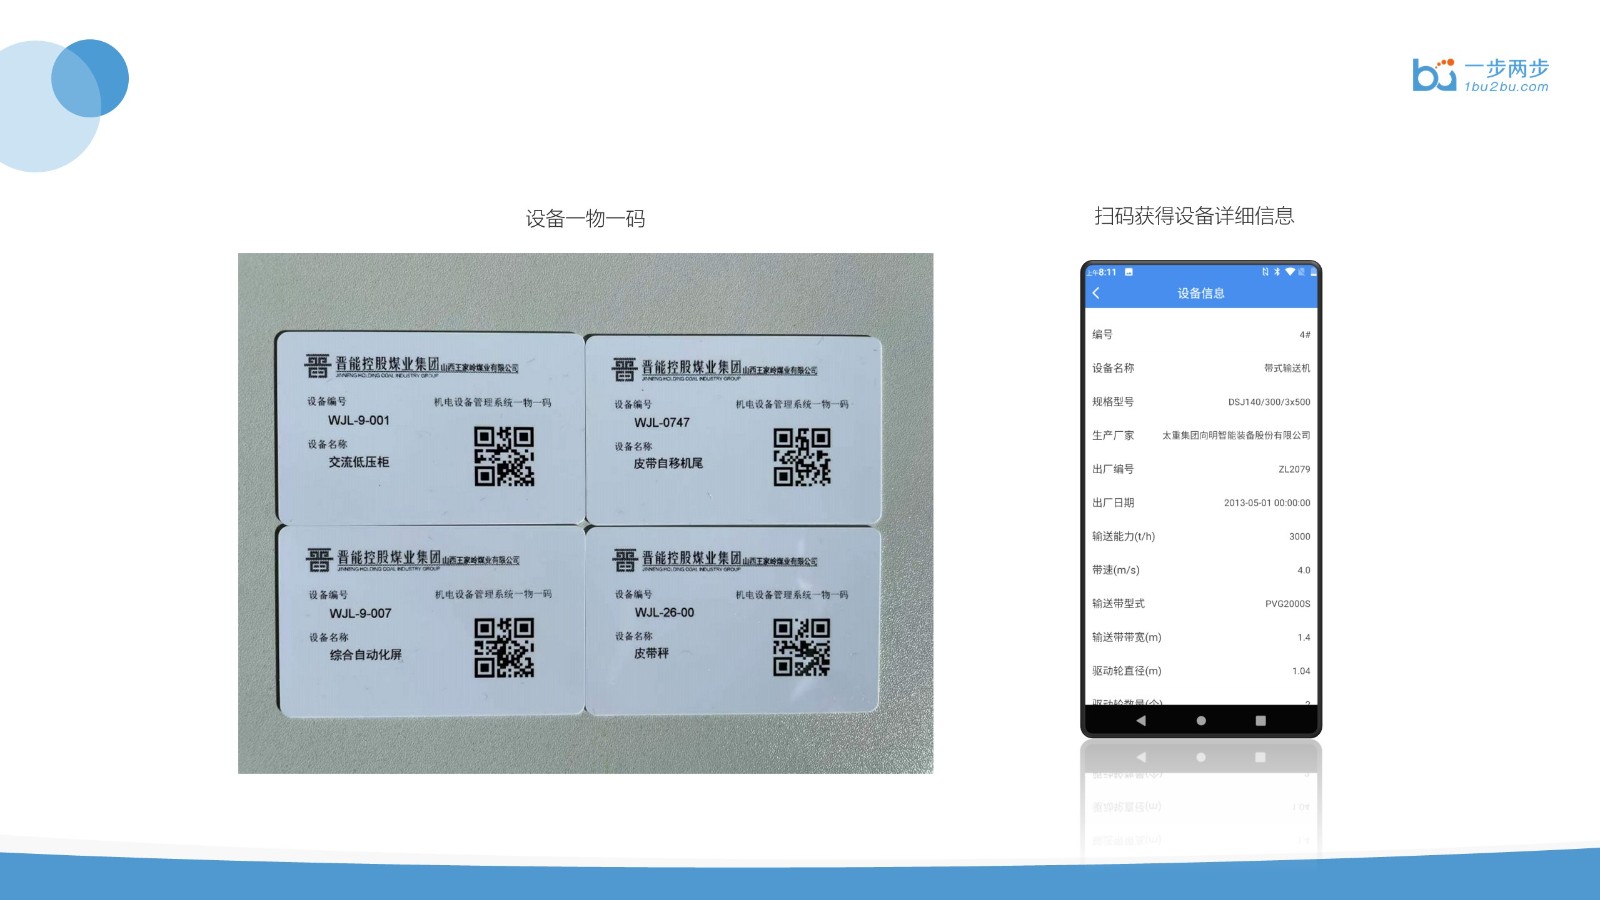Select the 编号 row label

[x=1102, y=335]
